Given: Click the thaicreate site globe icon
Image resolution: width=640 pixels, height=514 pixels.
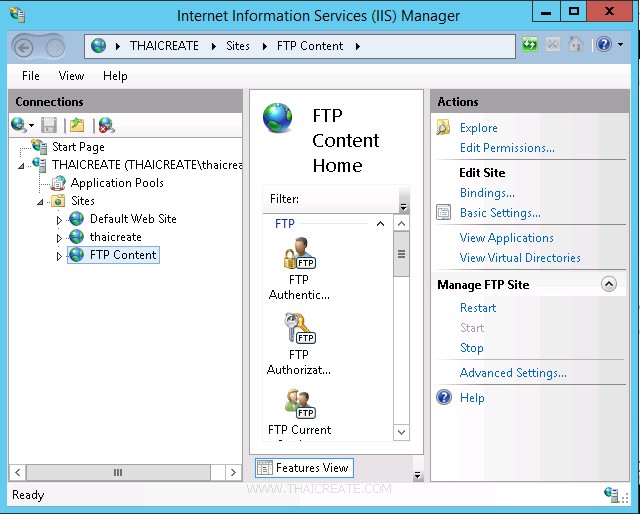Looking at the screenshot, I should [x=76, y=236].
